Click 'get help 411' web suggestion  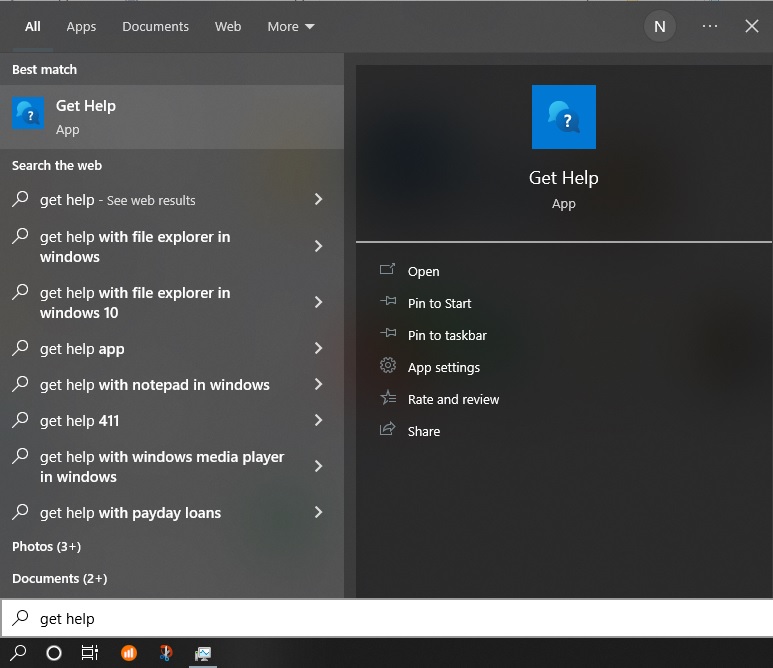(172, 421)
